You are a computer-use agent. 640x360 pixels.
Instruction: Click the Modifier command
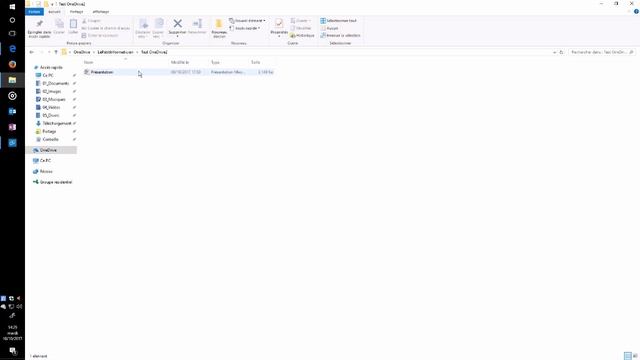pyautogui.click(x=301, y=28)
